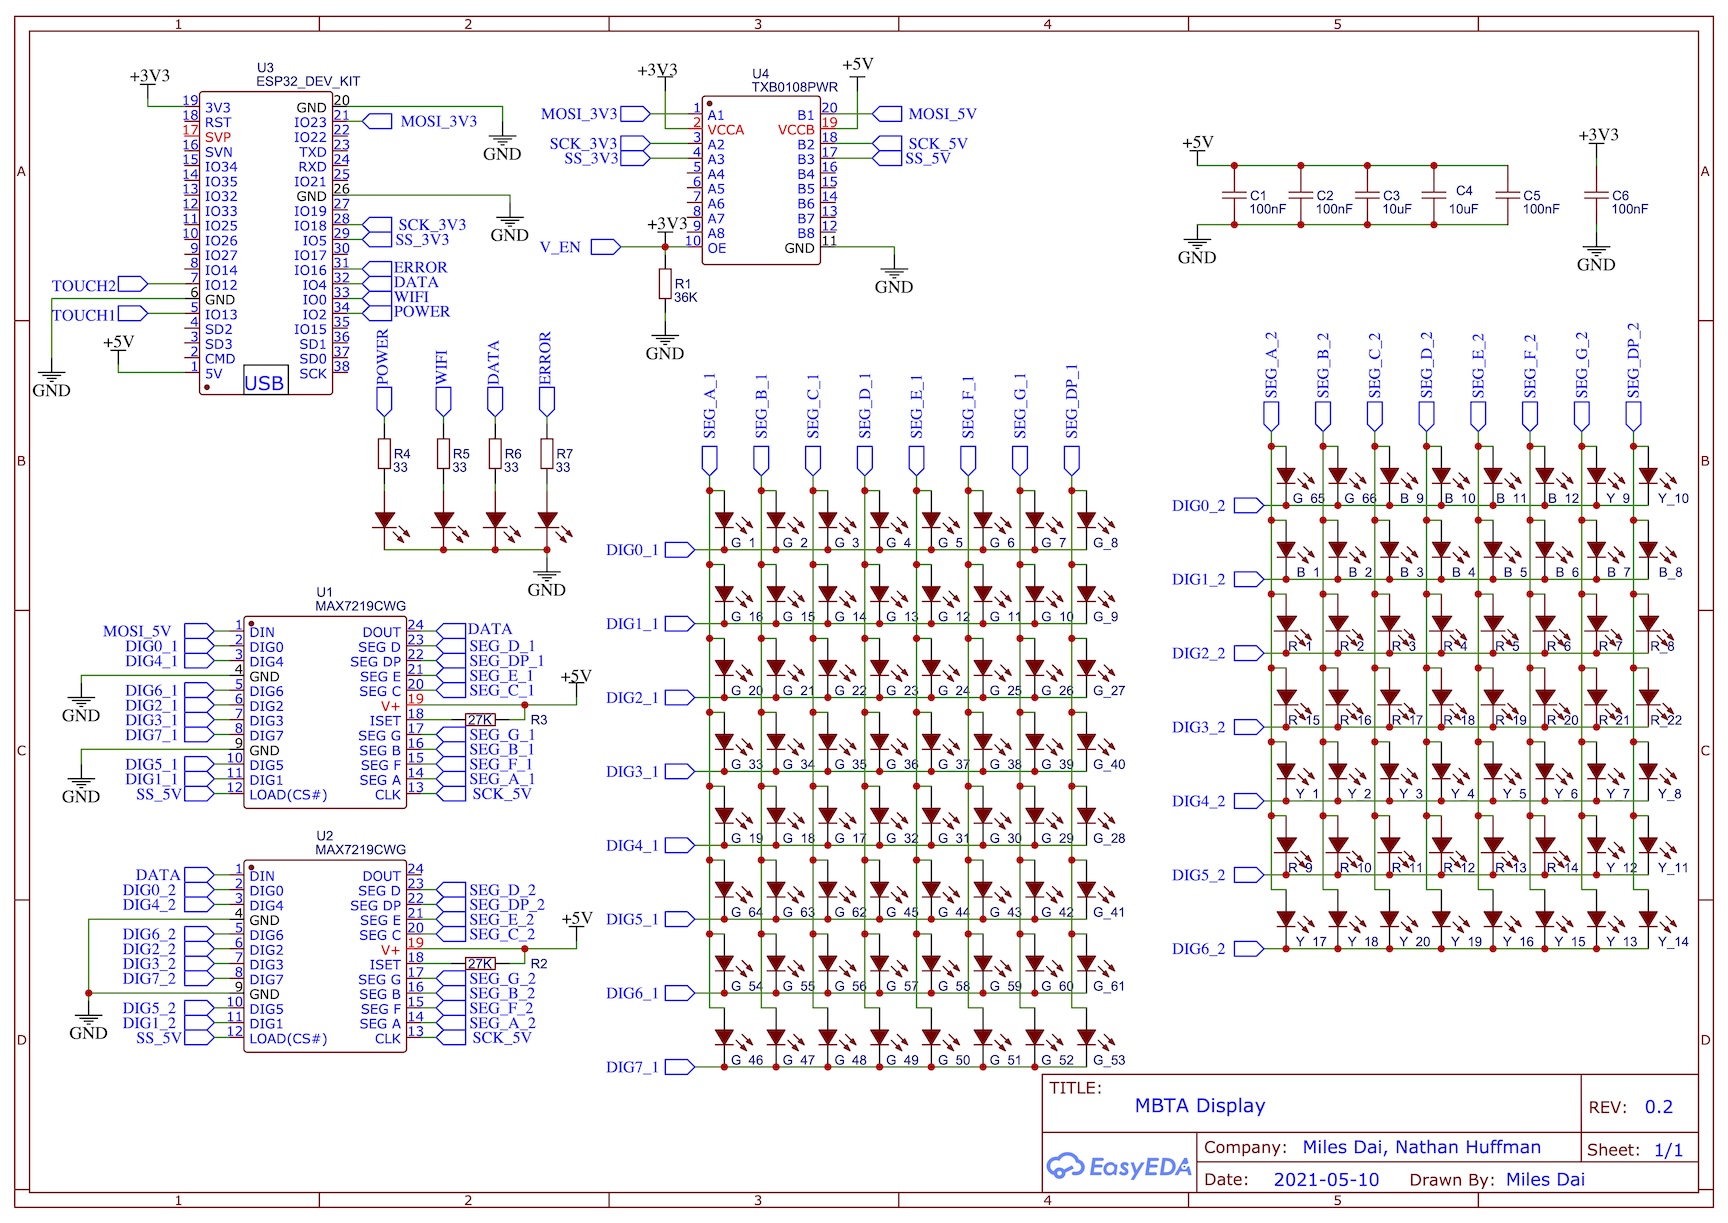Image resolution: width=1728 pixels, height=1223 pixels.
Task: Select resistor R6 on the DATA line
Action: (495, 455)
